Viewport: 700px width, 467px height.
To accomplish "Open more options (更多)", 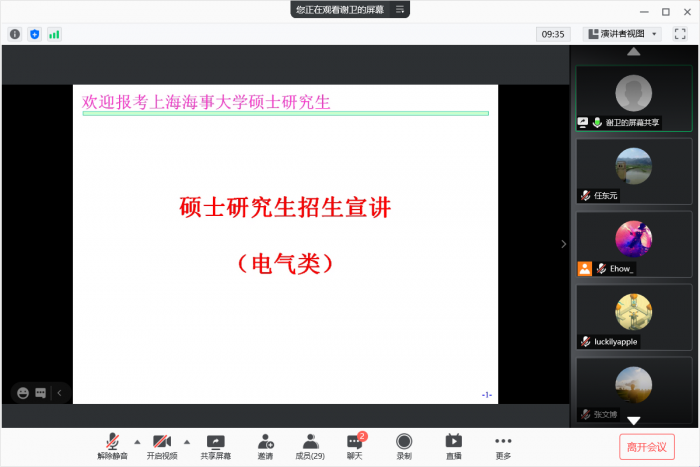I will 503,446.
